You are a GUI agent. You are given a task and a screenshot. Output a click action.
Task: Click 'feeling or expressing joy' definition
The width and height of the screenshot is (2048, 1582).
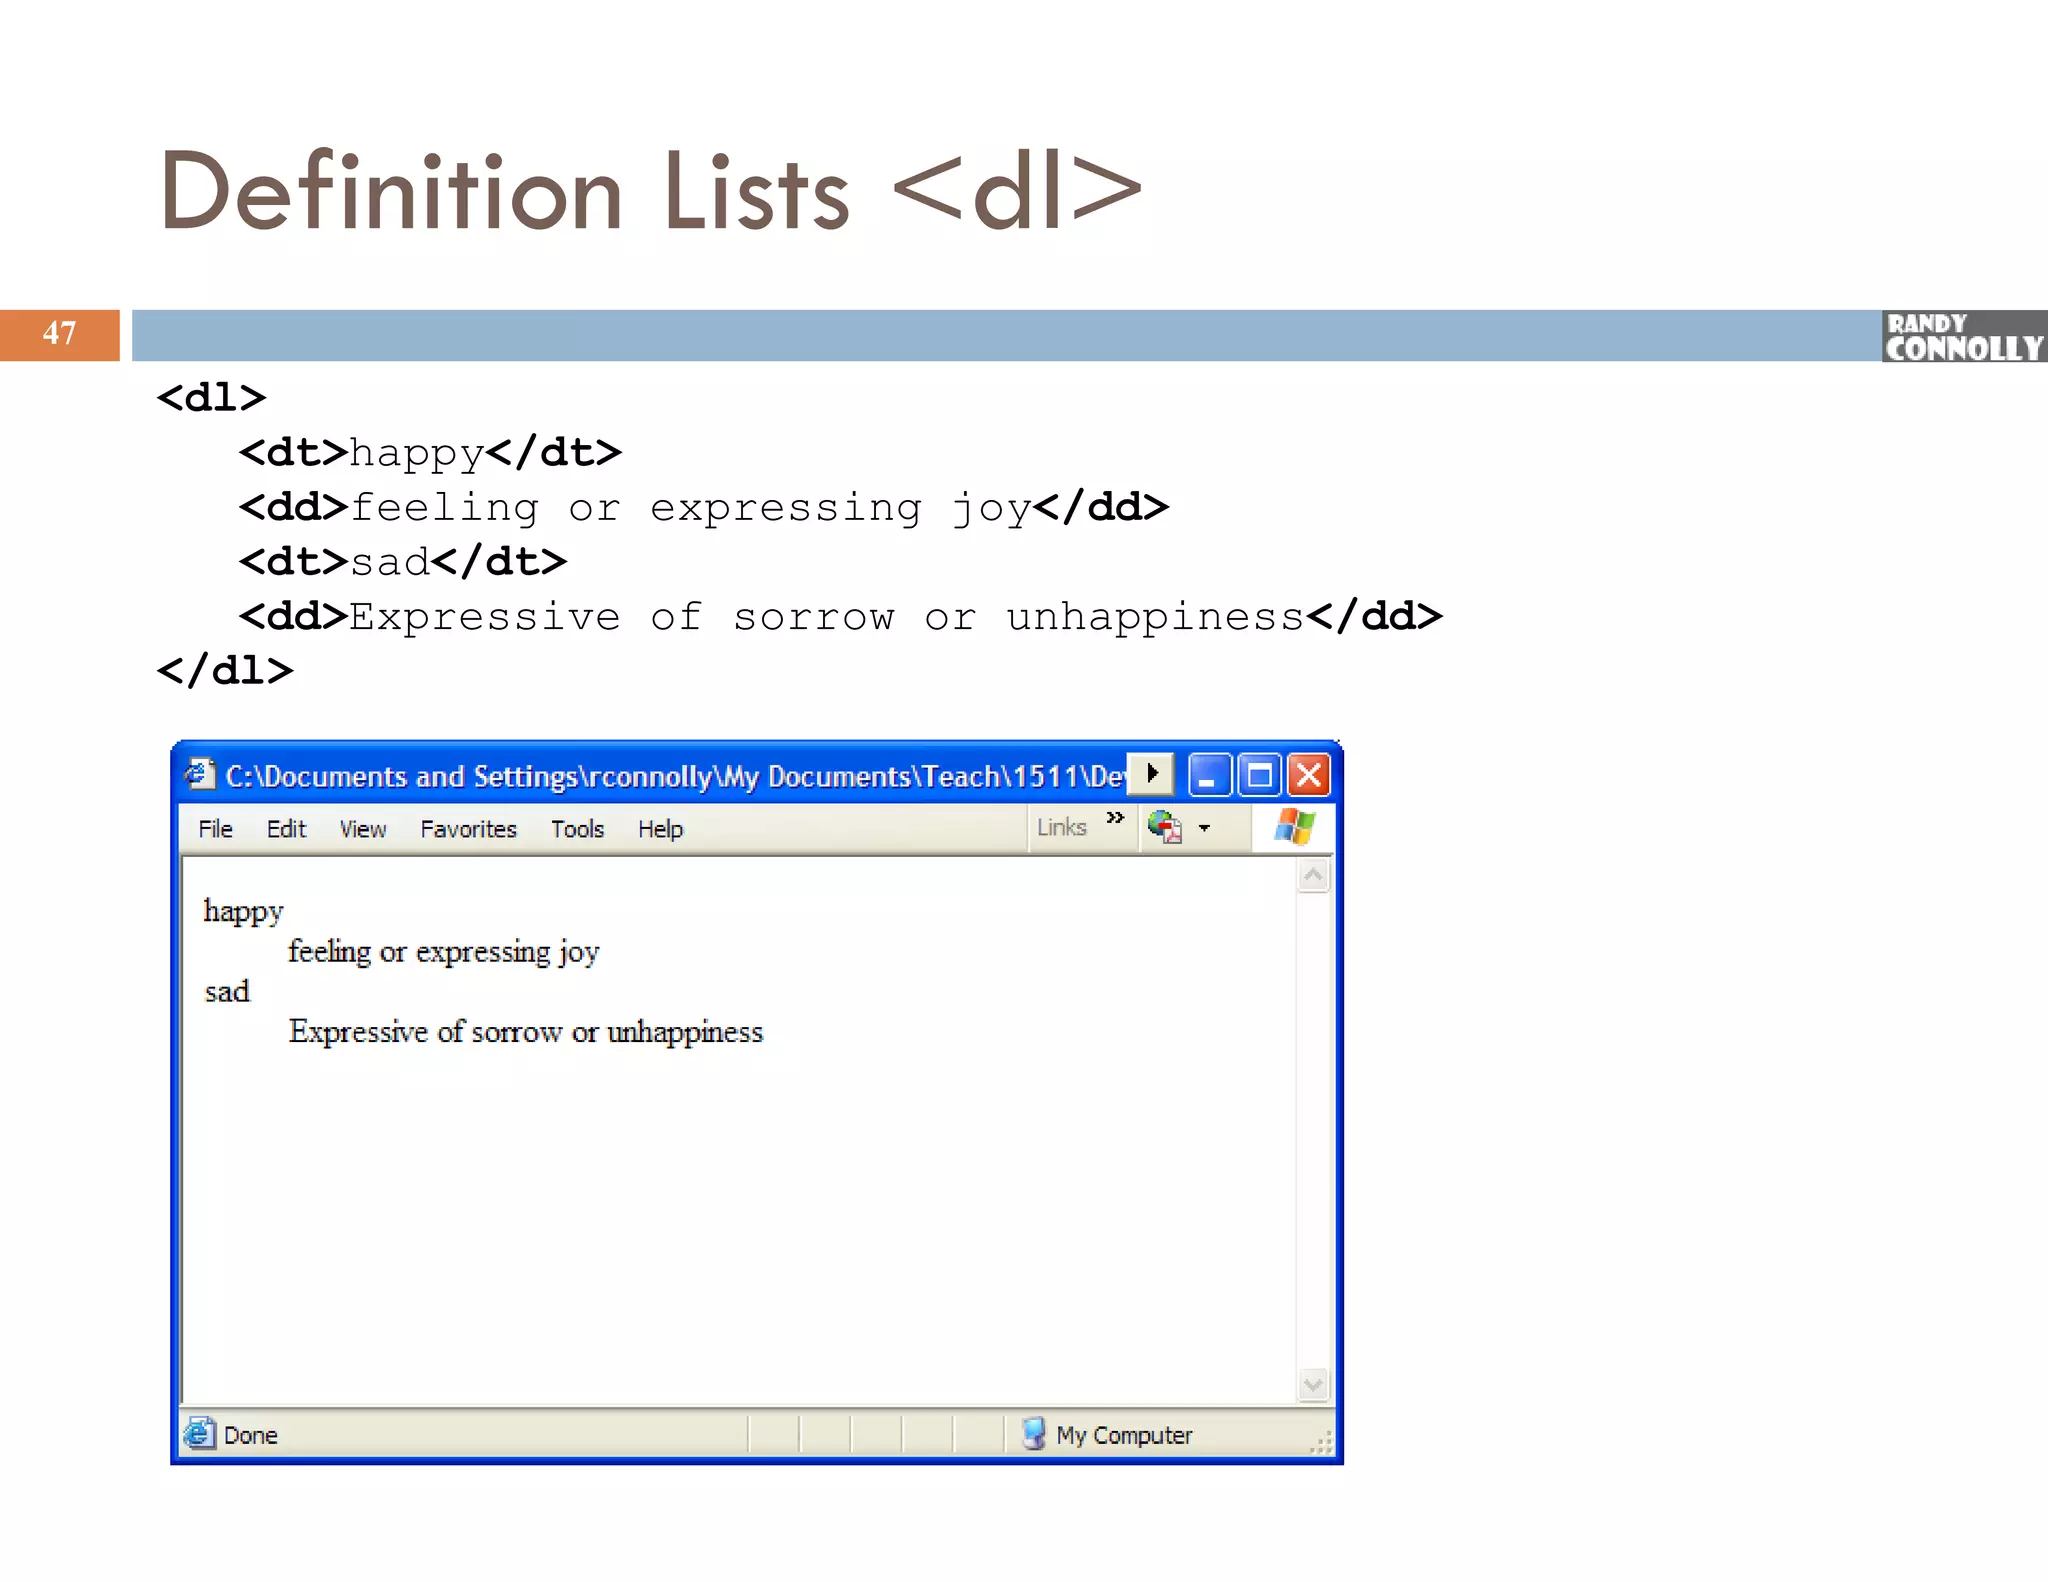(x=443, y=951)
